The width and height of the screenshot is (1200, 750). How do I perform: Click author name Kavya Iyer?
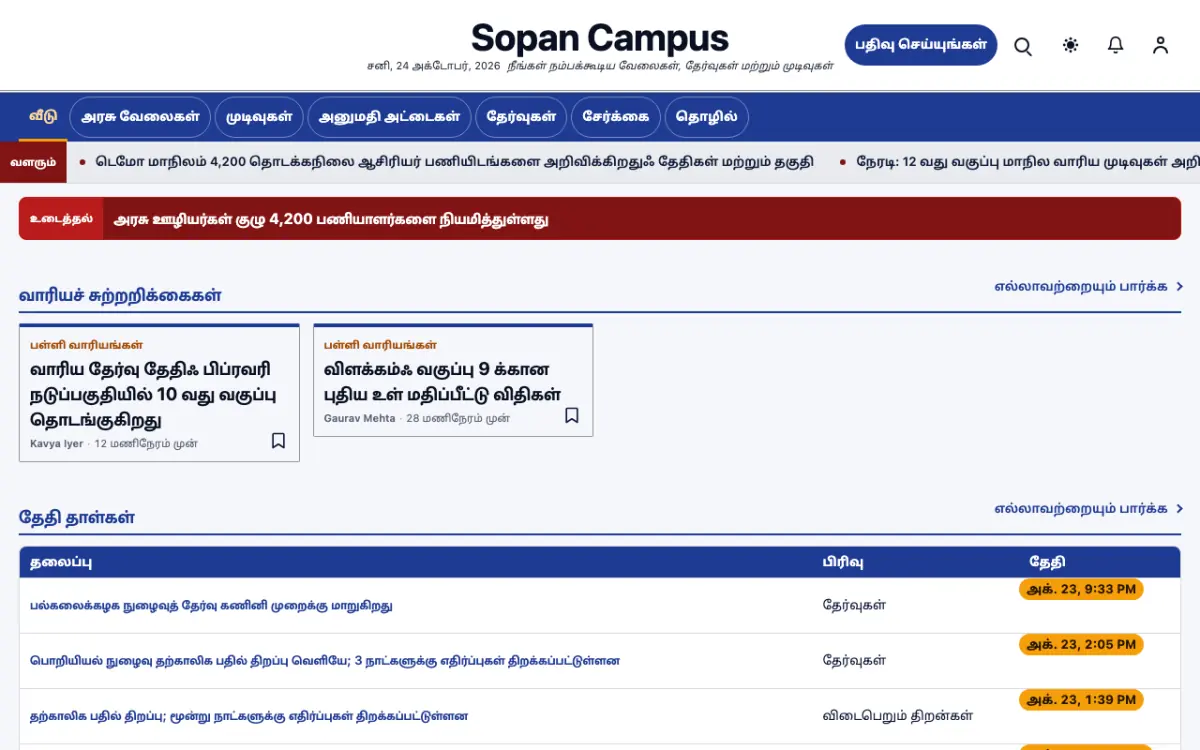(x=57, y=443)
